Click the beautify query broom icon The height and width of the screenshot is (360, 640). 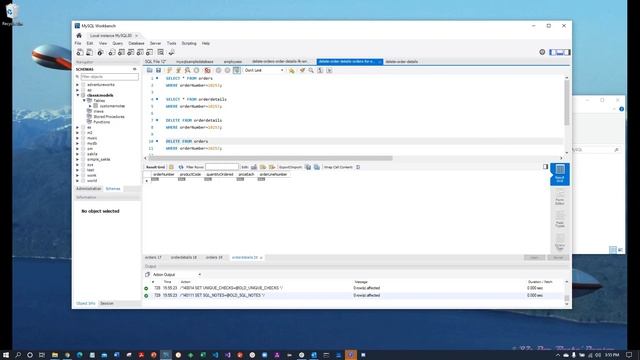tap(302, 70)
